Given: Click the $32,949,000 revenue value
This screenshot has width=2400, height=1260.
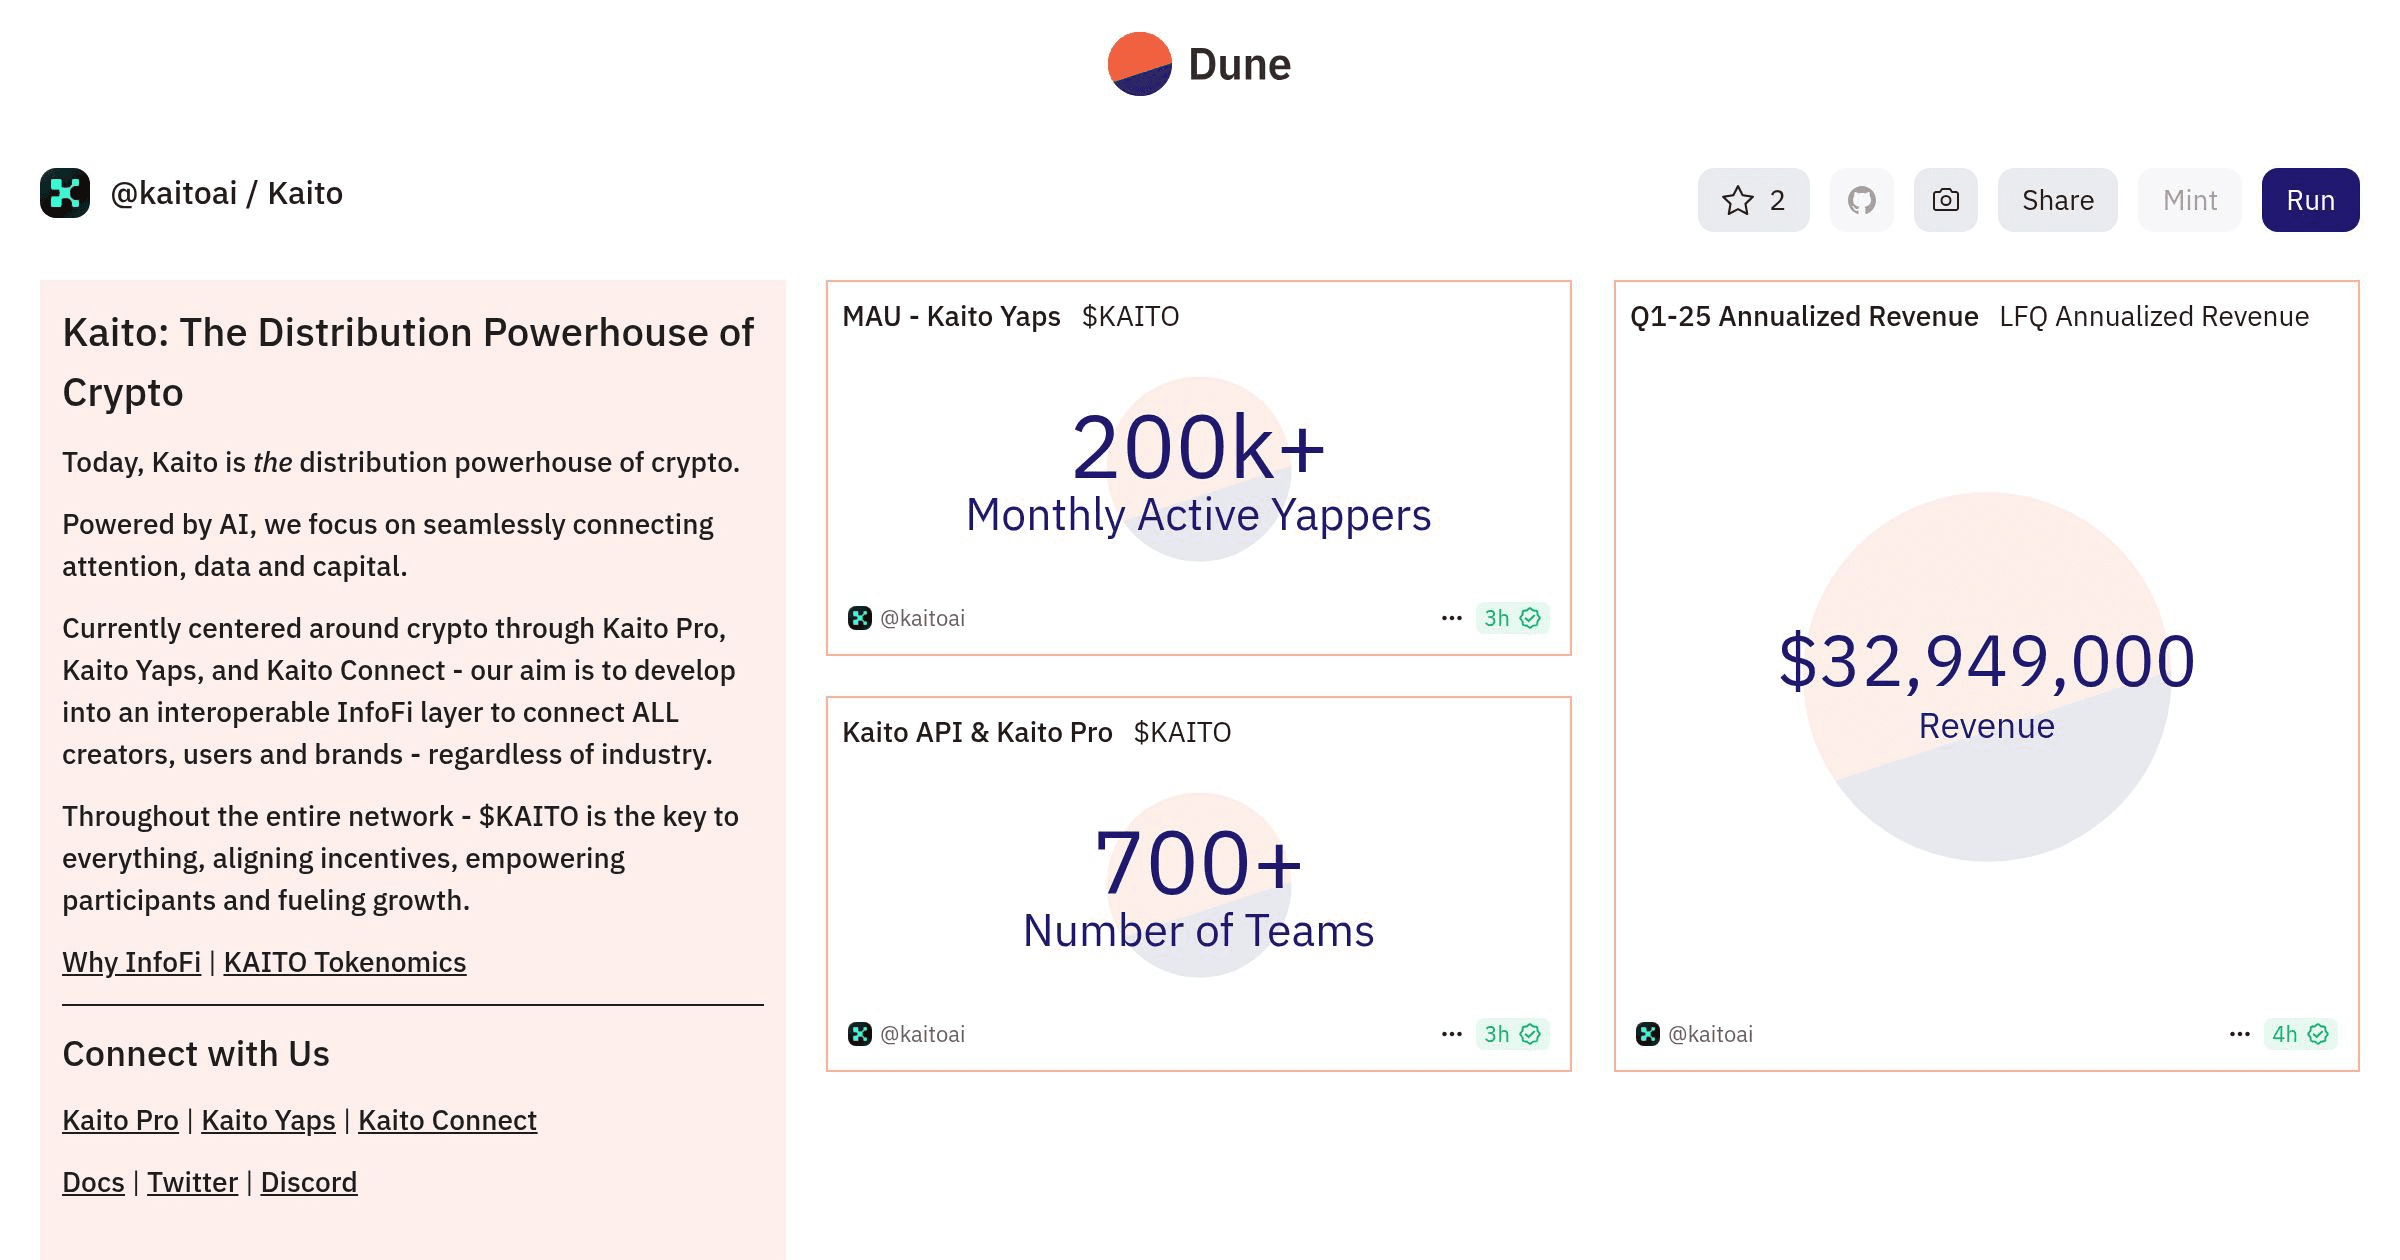Looking at the screenshot, I should [1986, 662].
